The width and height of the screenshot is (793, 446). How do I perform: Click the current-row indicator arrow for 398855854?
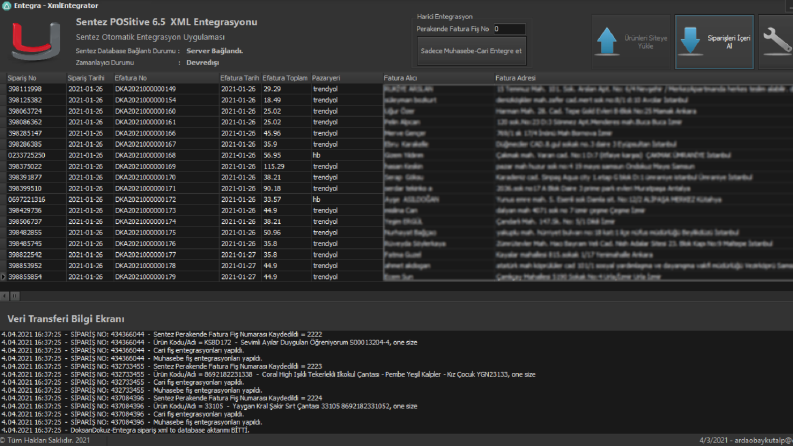tap(3, 277)
